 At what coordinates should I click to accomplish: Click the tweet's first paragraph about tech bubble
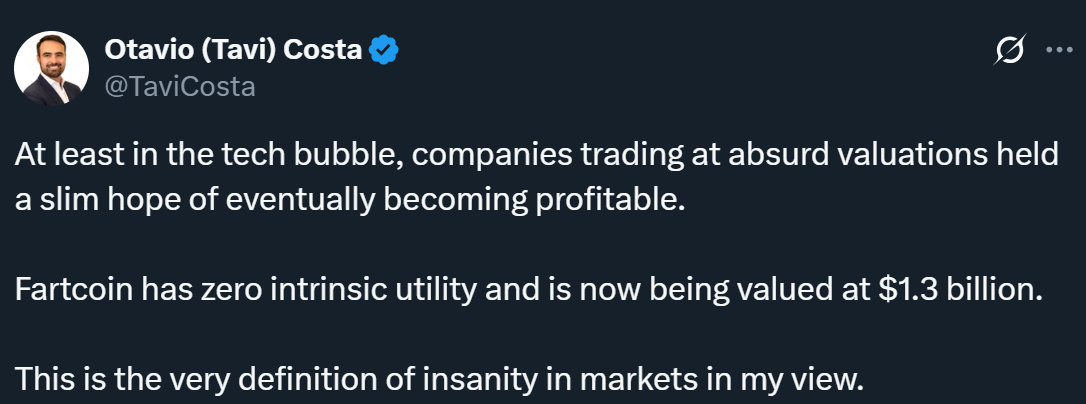pos(537,177)
